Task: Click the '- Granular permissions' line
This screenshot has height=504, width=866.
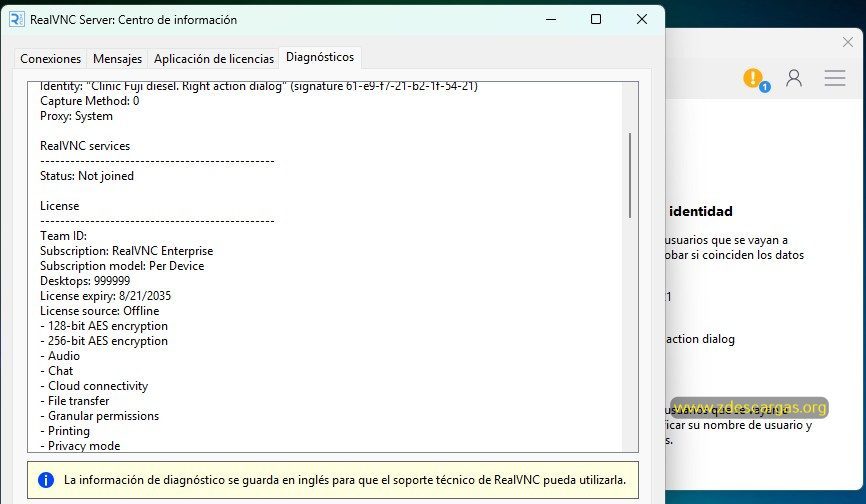Action: (x=99, y=416)
